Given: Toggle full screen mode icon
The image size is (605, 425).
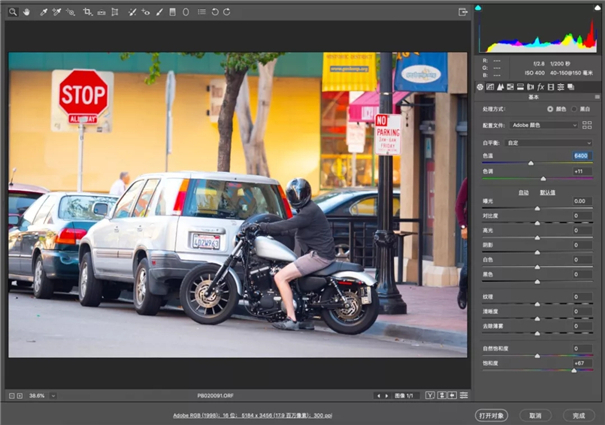Looking at the screenshot, I should pyautogui.click(x=462, y=12).
